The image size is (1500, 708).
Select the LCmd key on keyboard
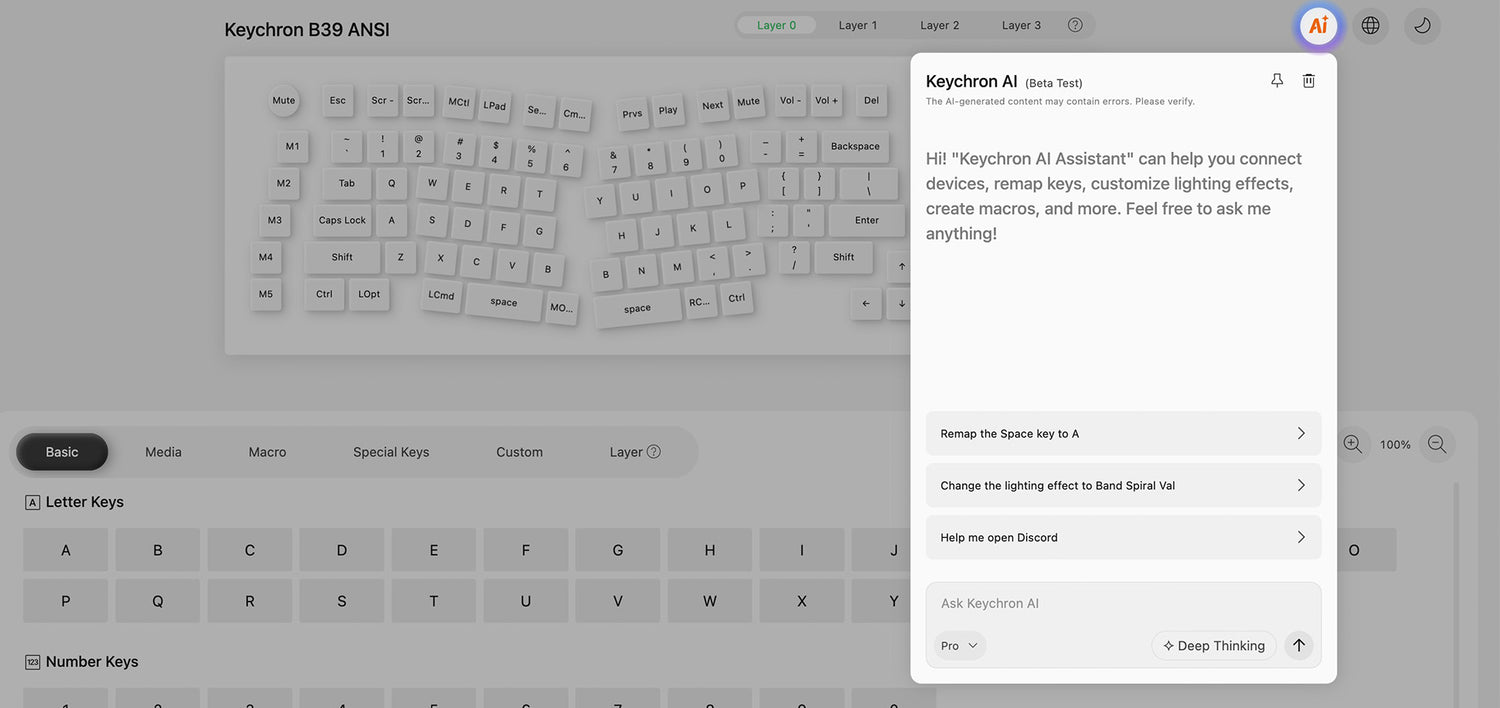441,296
